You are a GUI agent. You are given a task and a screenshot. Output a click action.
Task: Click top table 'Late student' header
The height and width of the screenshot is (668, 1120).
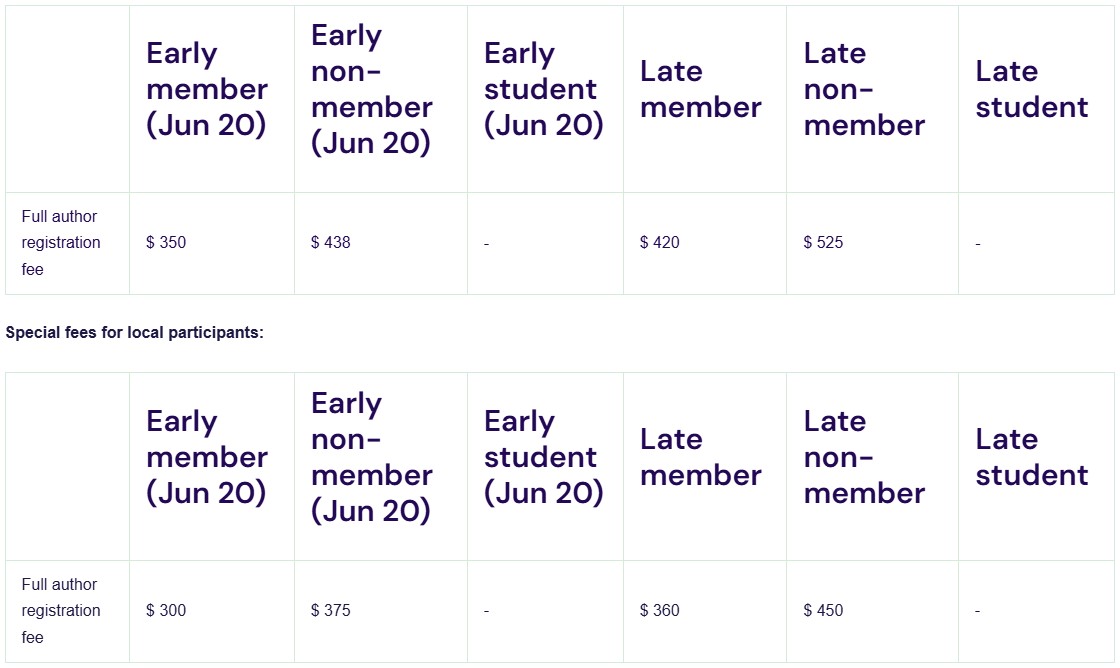tap(1032, 89)
